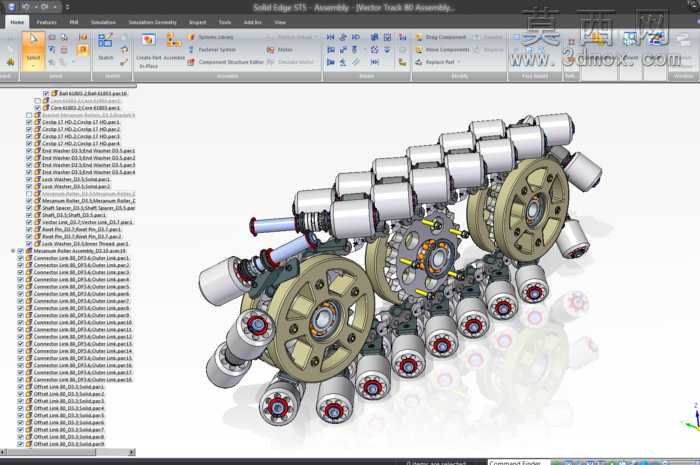The image size is (700, 465).
Task: Click the Simulate Motor icon
Action: tap(271, 62)
